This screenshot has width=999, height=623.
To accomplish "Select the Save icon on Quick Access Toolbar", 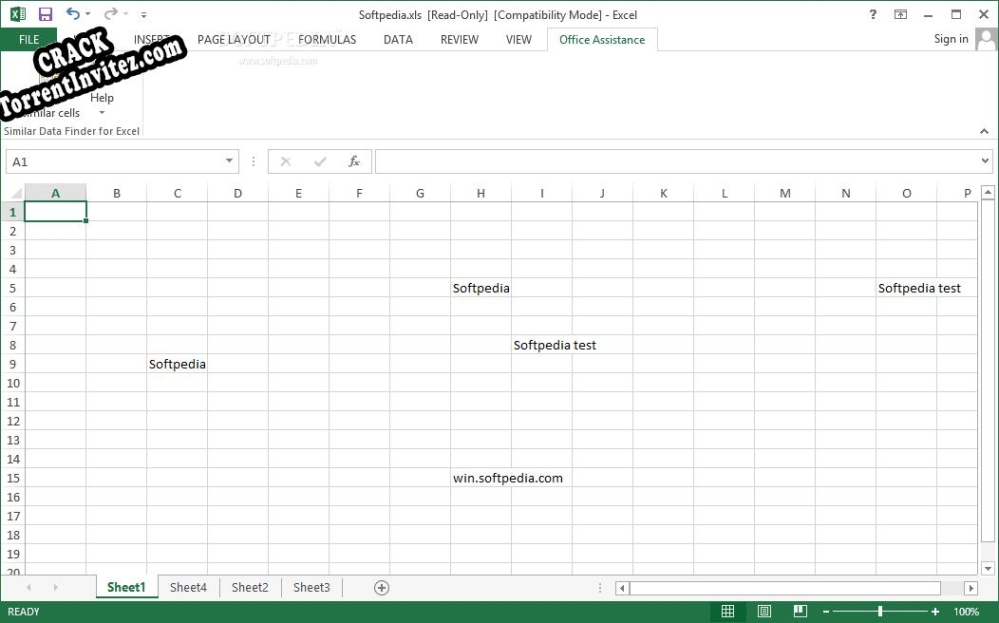I will [x=45, y=14].
